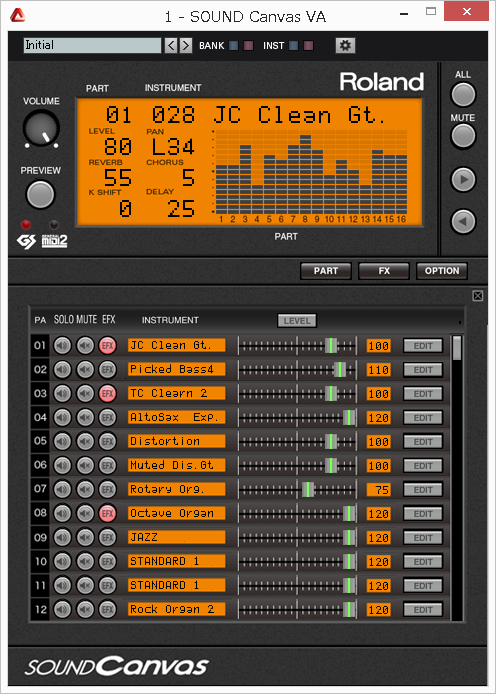
Task: Click level value 75 for part 07
Action: click(x=379, y=490)
